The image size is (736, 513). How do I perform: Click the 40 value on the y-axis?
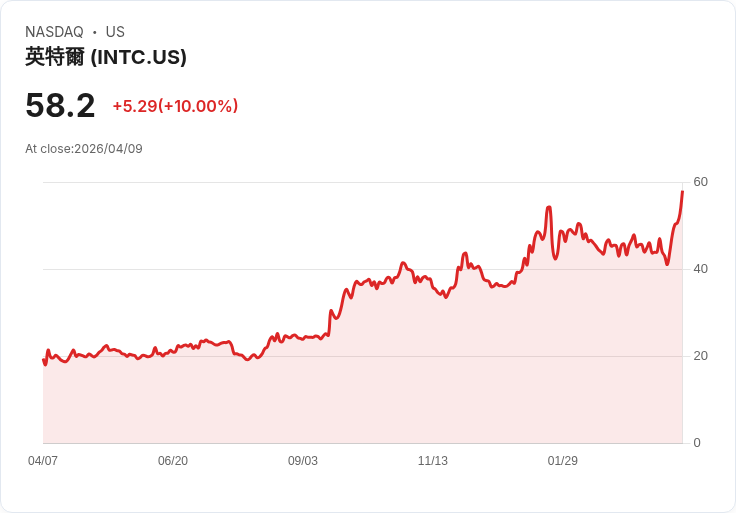pyautogui.click(x=700, y=269)
